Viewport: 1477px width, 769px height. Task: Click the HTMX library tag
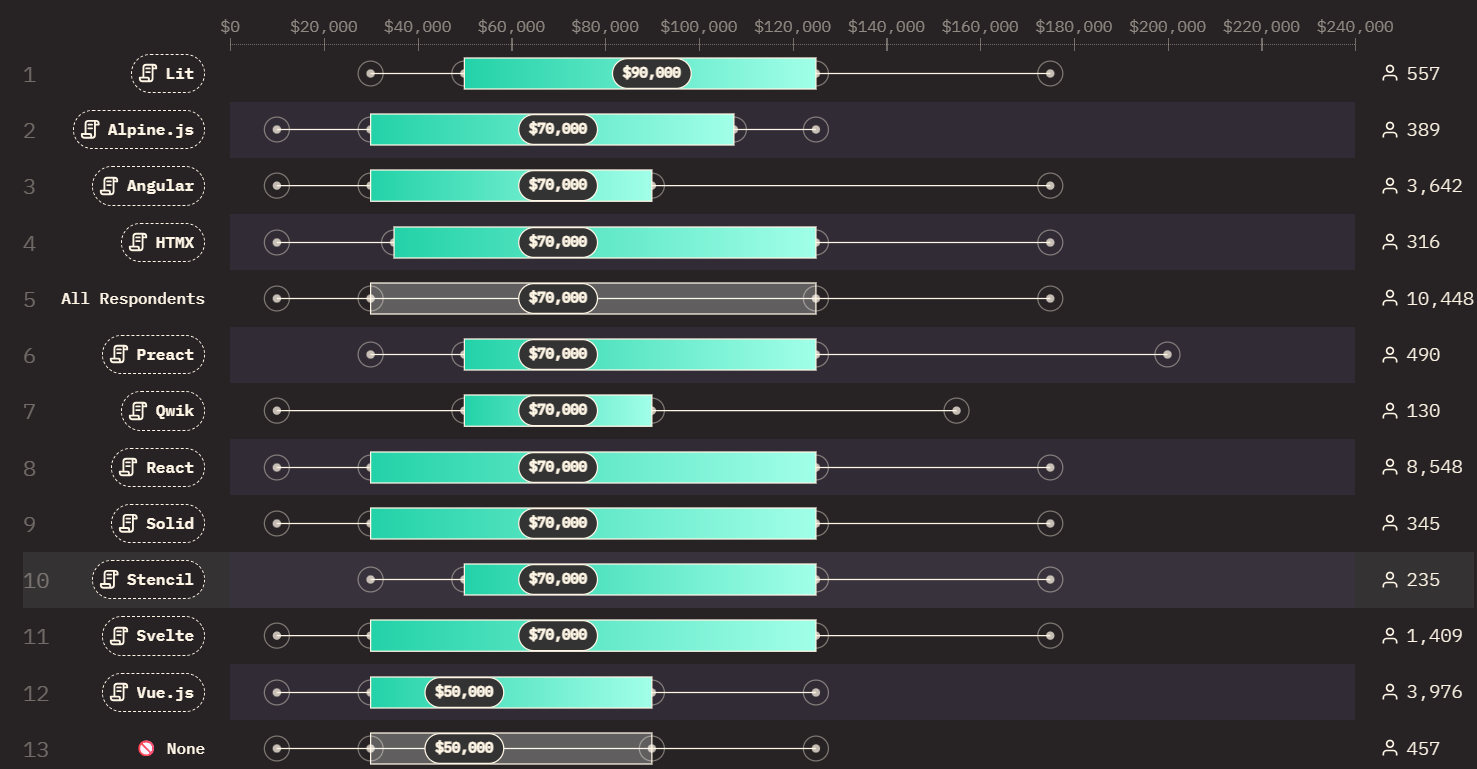click(163, 242)
